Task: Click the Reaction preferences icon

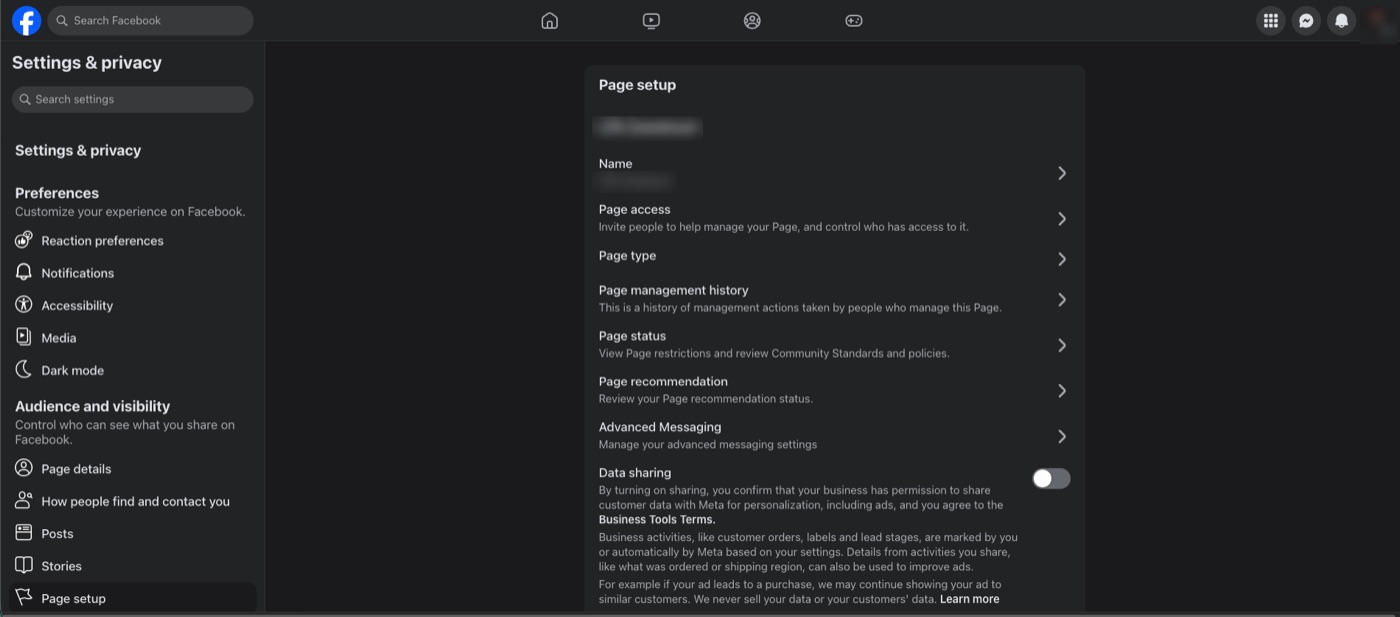Action: point(24,240)
